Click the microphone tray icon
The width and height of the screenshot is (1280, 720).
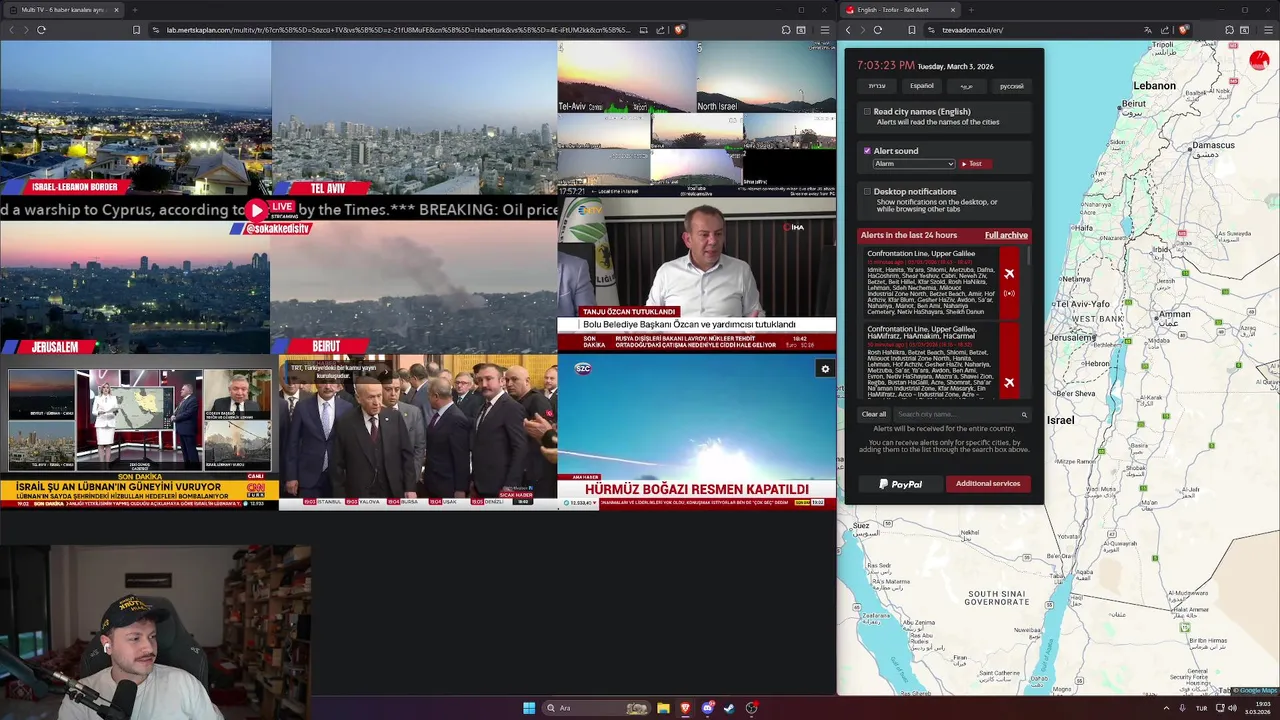pos(1183,708)
